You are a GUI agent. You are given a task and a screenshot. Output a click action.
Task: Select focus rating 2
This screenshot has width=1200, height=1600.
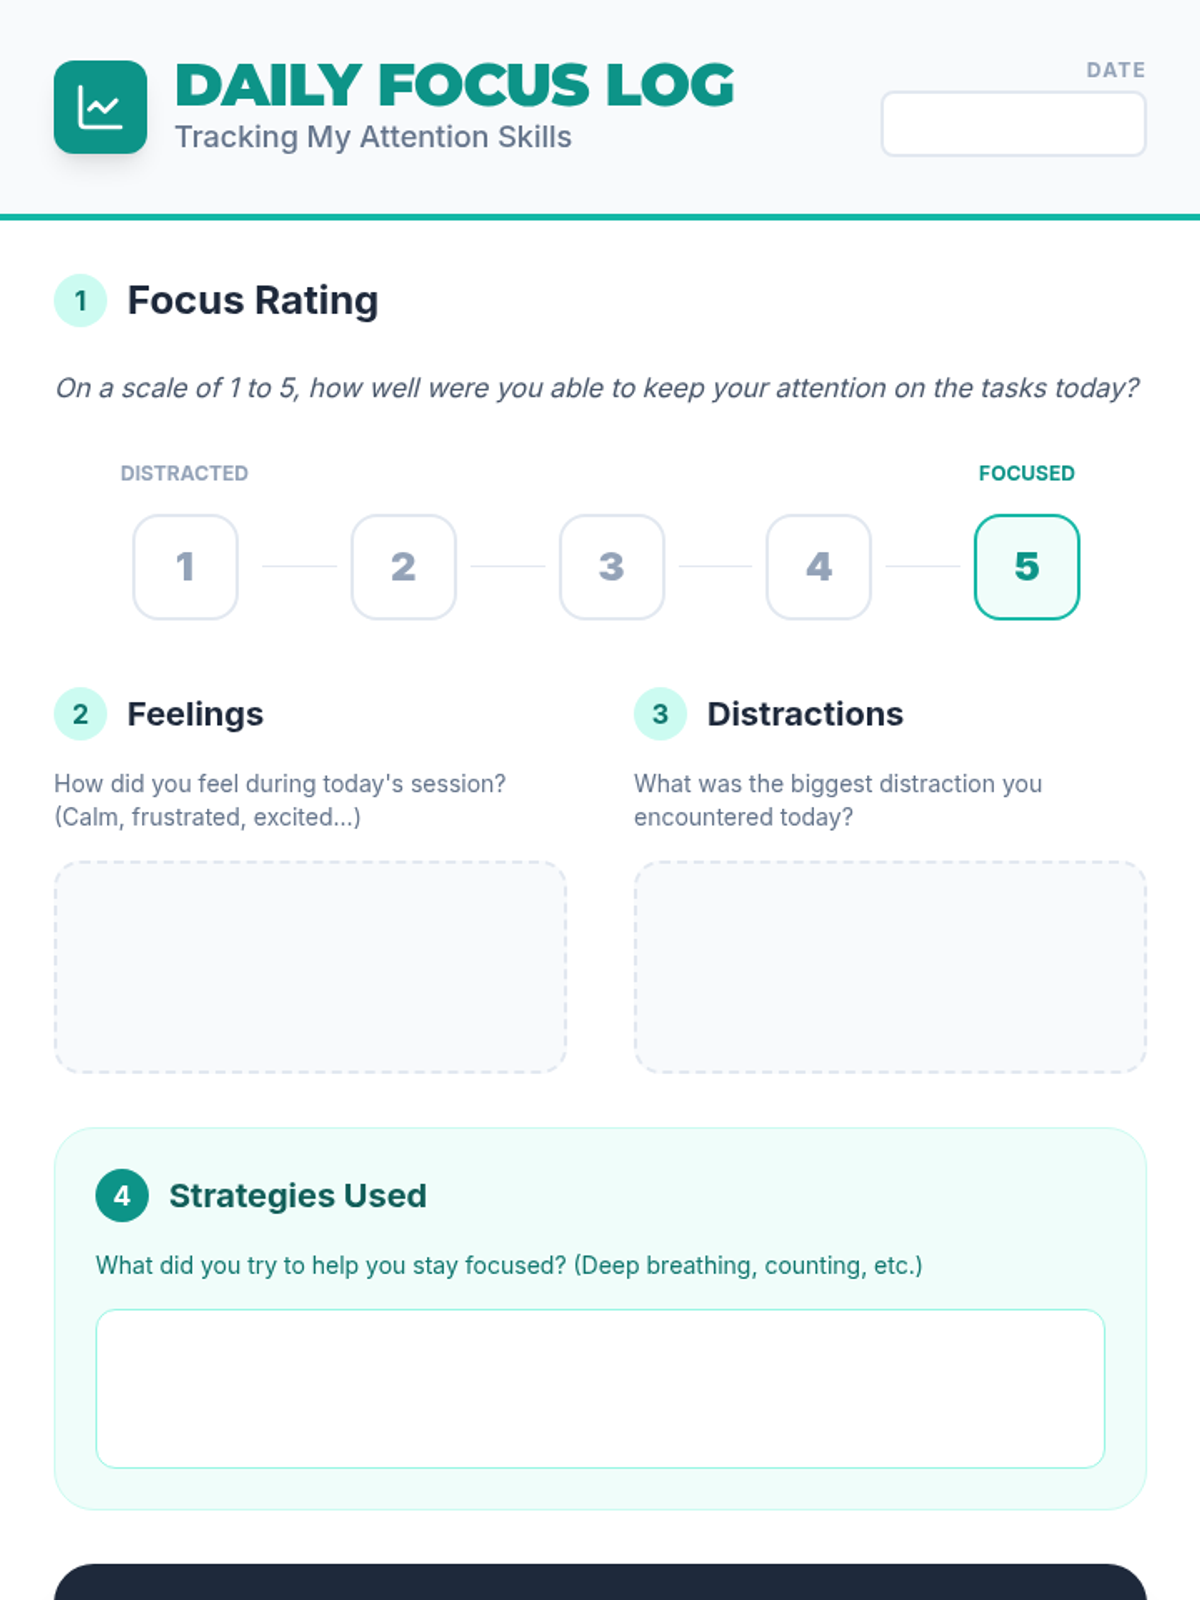tap(403, 567)
